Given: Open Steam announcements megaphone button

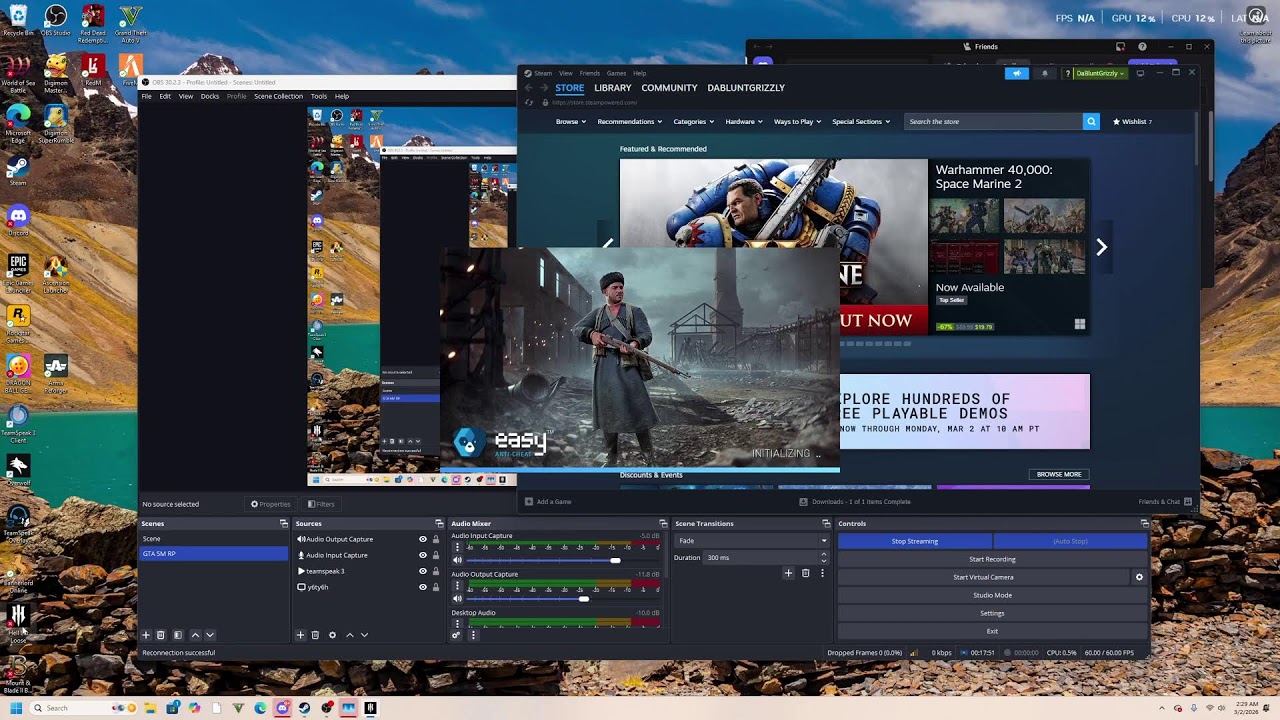Looking at the screenshot, I should tap(1017, 73).
